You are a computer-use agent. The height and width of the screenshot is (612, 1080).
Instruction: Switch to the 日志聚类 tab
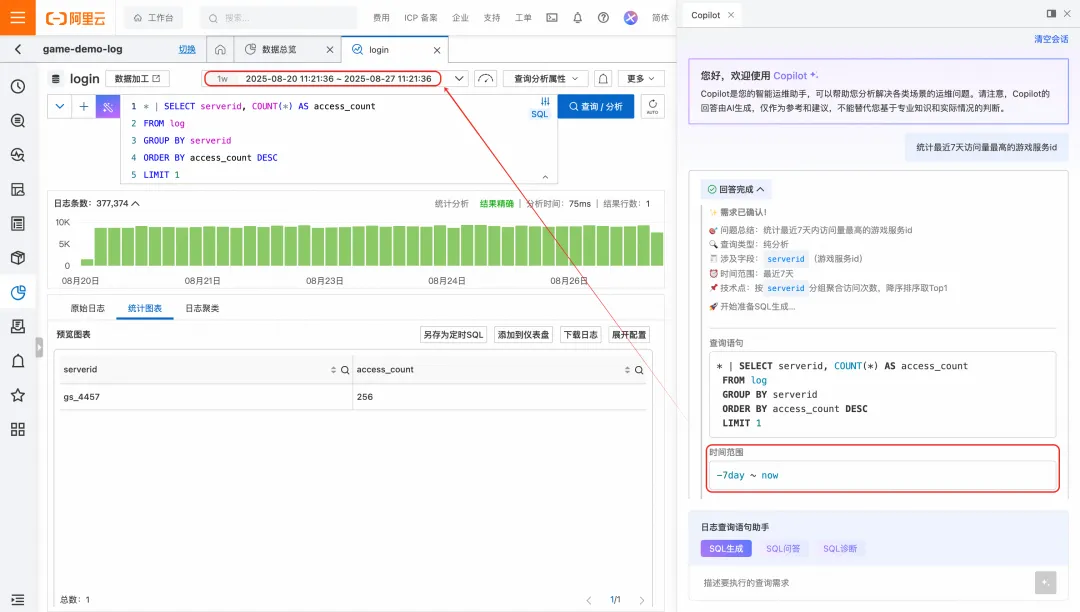[x=202, y=308]
